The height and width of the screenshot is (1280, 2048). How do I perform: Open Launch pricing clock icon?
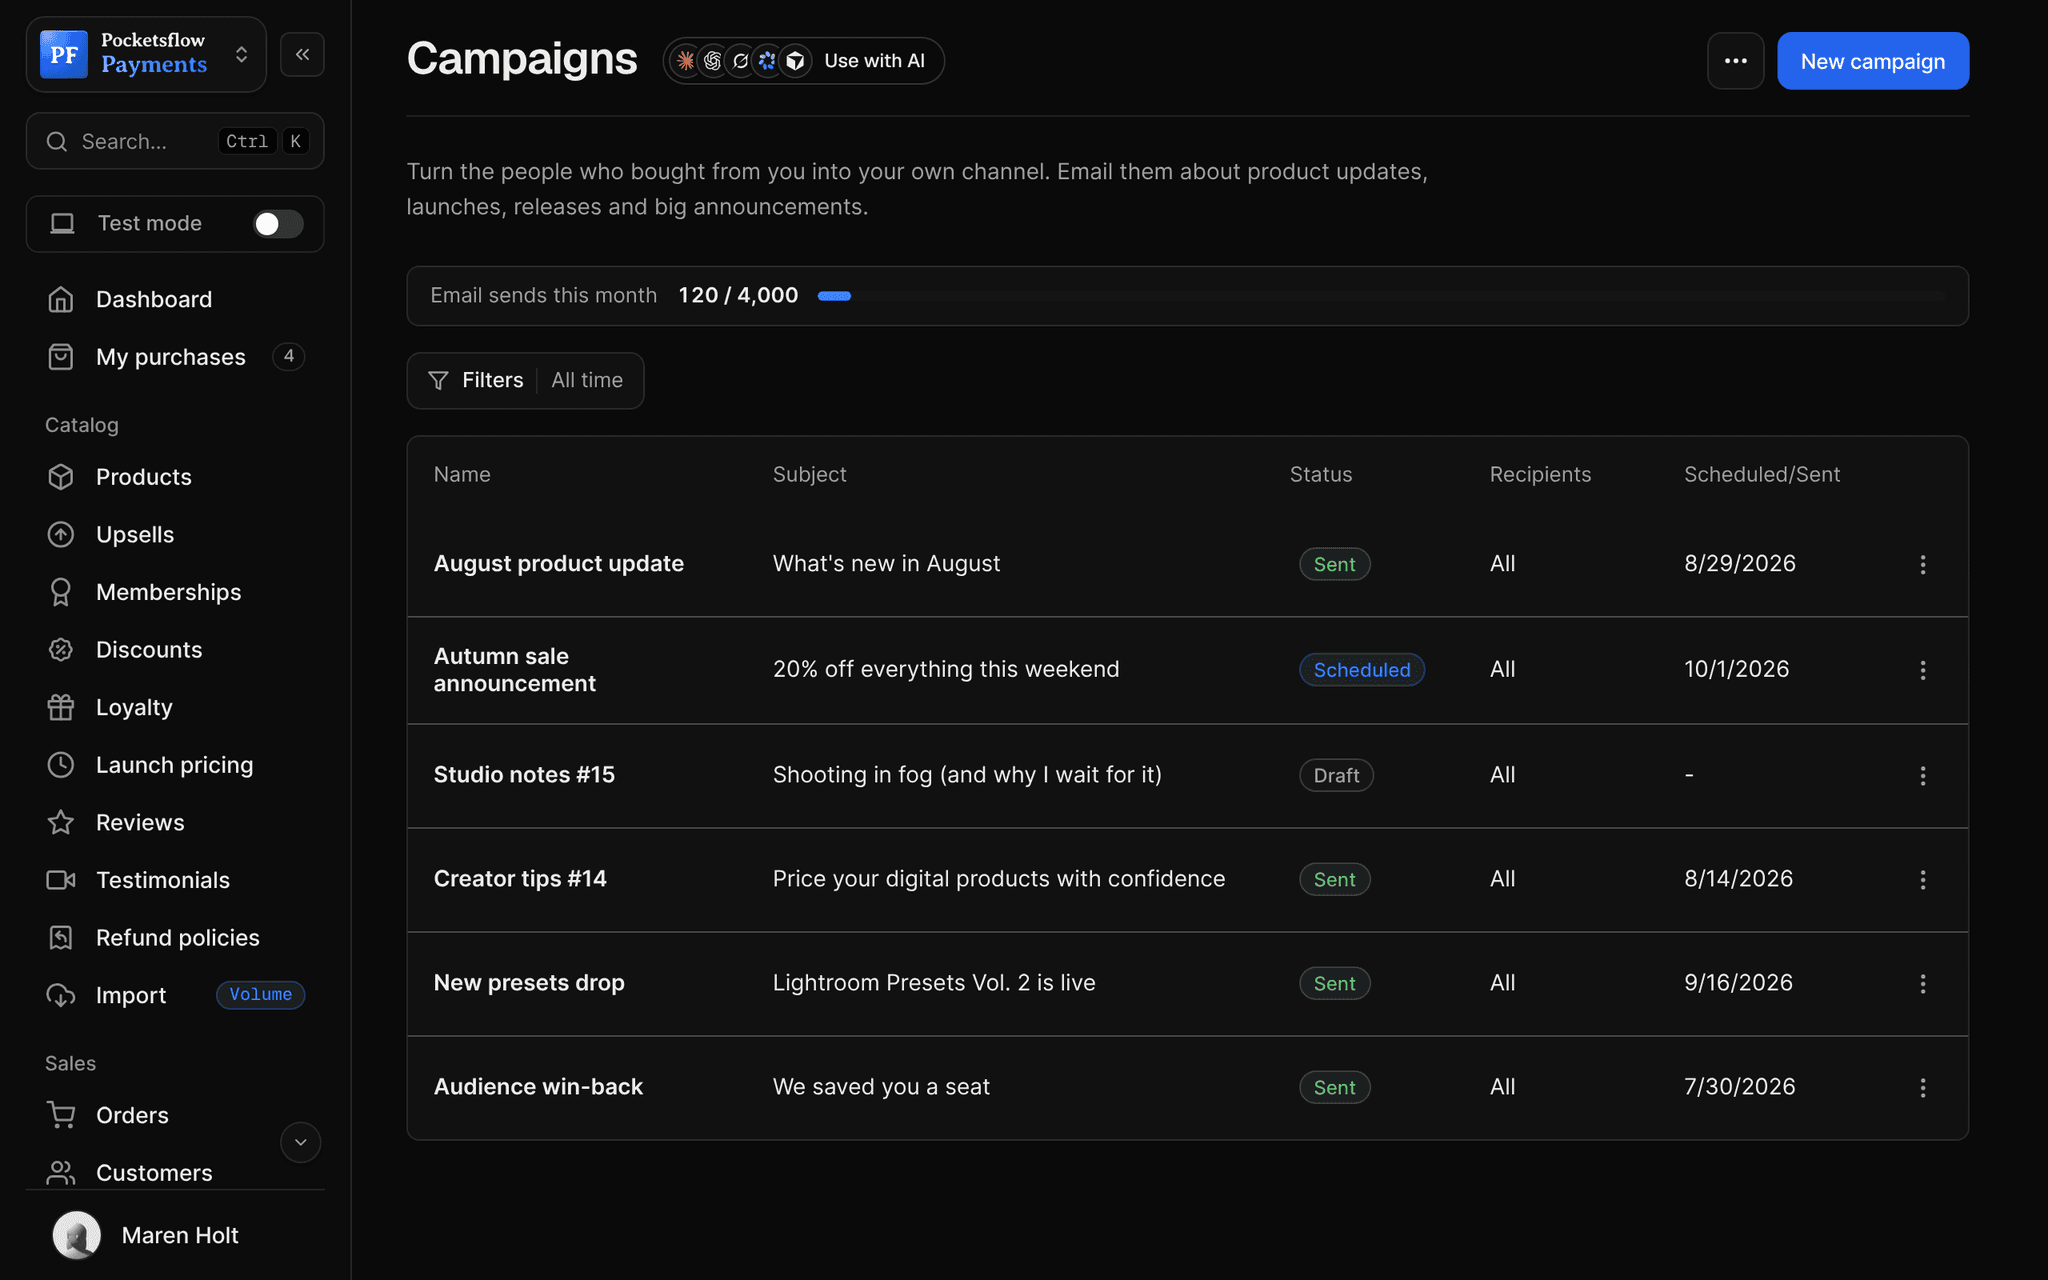[61, 765]
